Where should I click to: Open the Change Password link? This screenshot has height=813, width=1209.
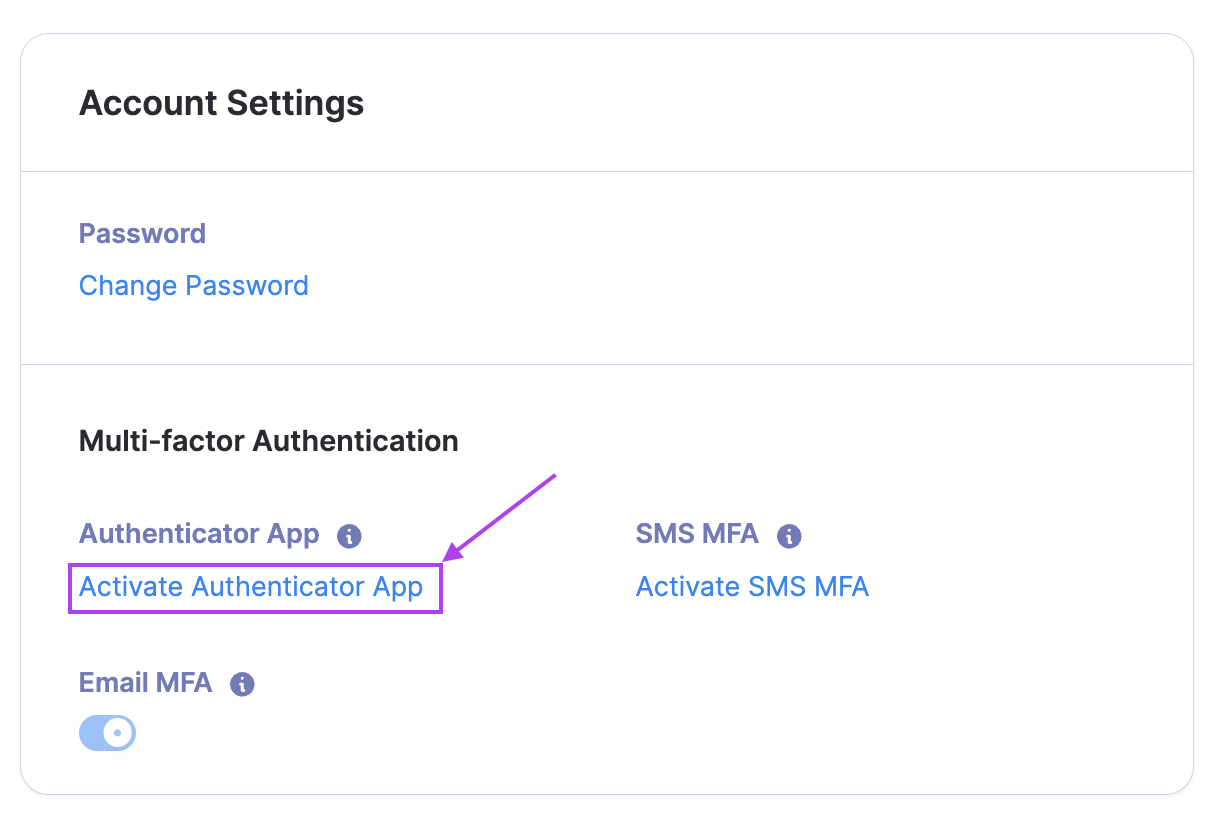point(193,286)
